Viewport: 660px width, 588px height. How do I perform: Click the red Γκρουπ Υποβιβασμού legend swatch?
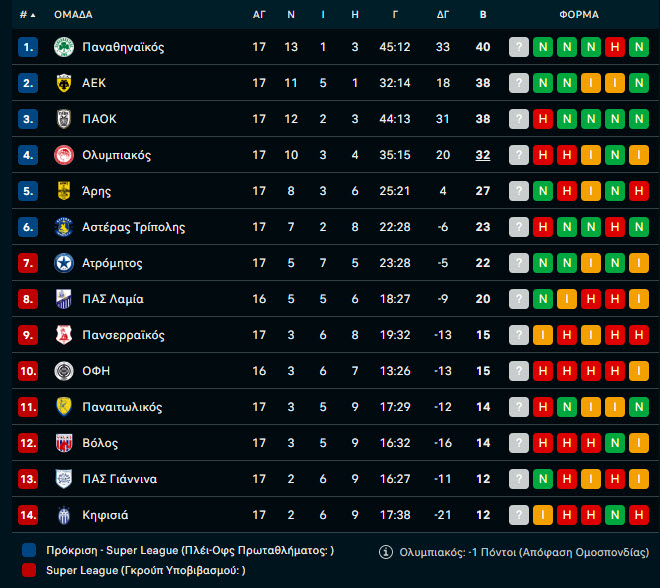[29, 570]
